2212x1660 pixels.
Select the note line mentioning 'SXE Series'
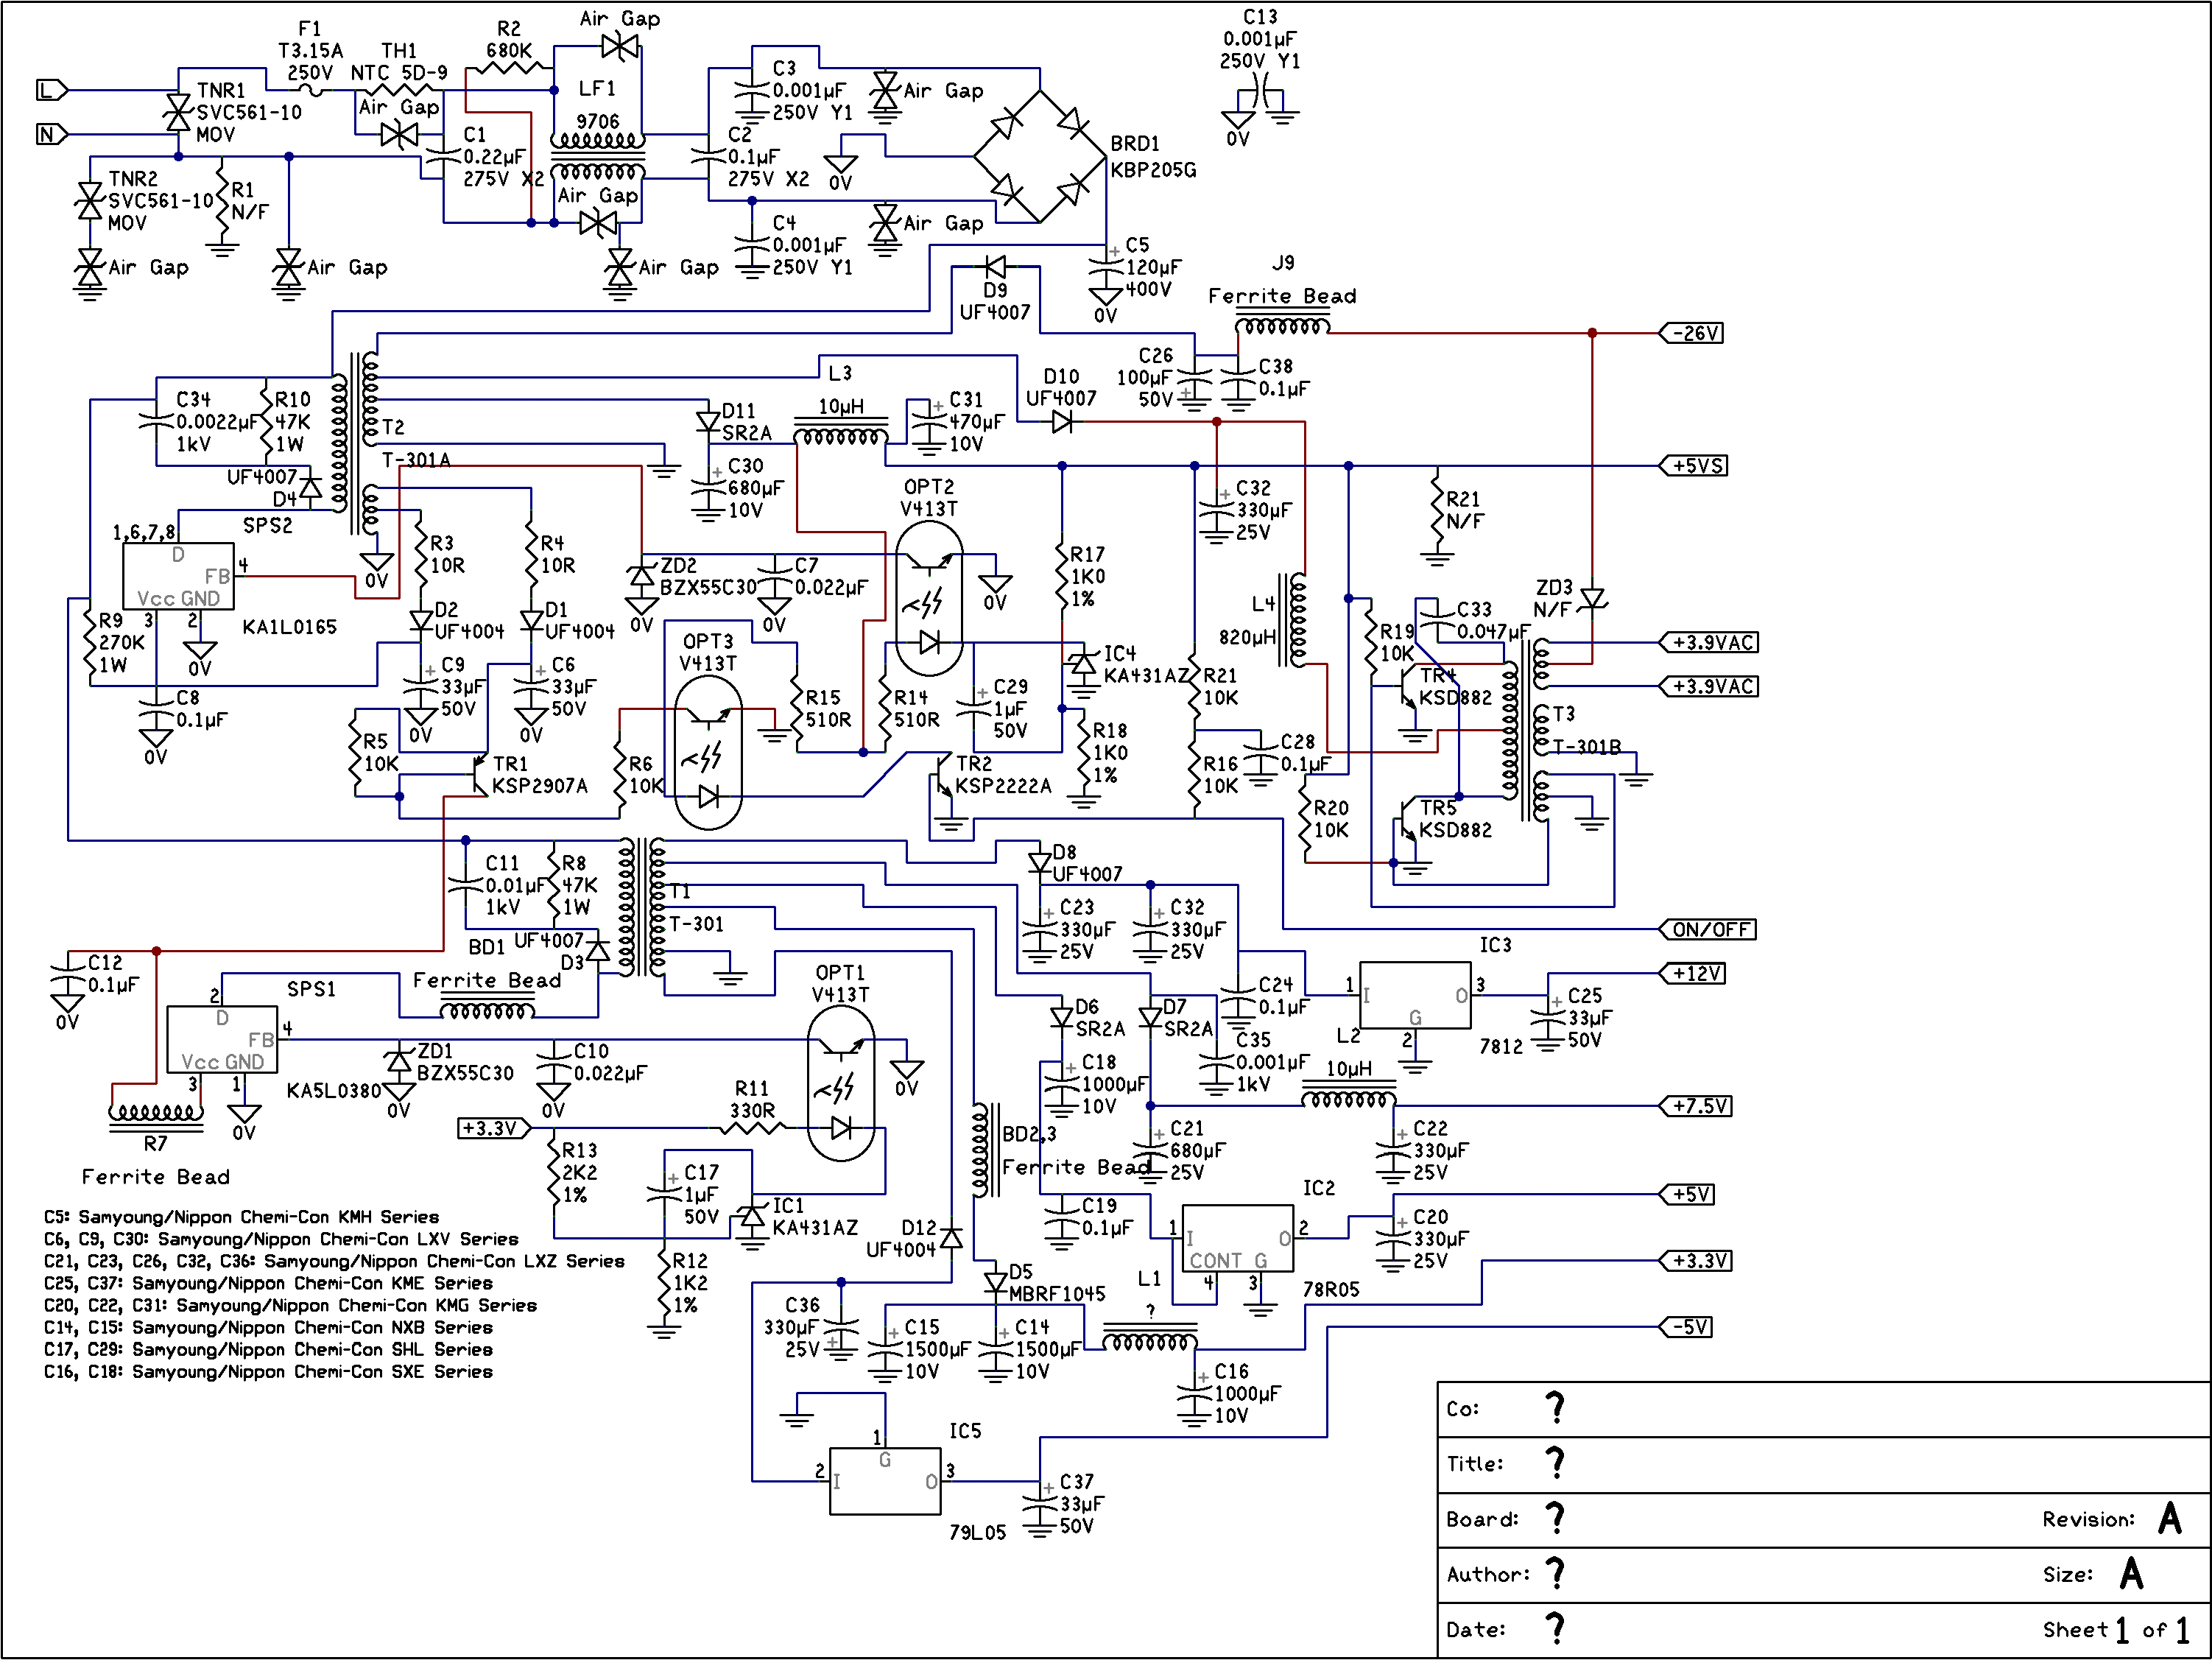point(268,1372)
